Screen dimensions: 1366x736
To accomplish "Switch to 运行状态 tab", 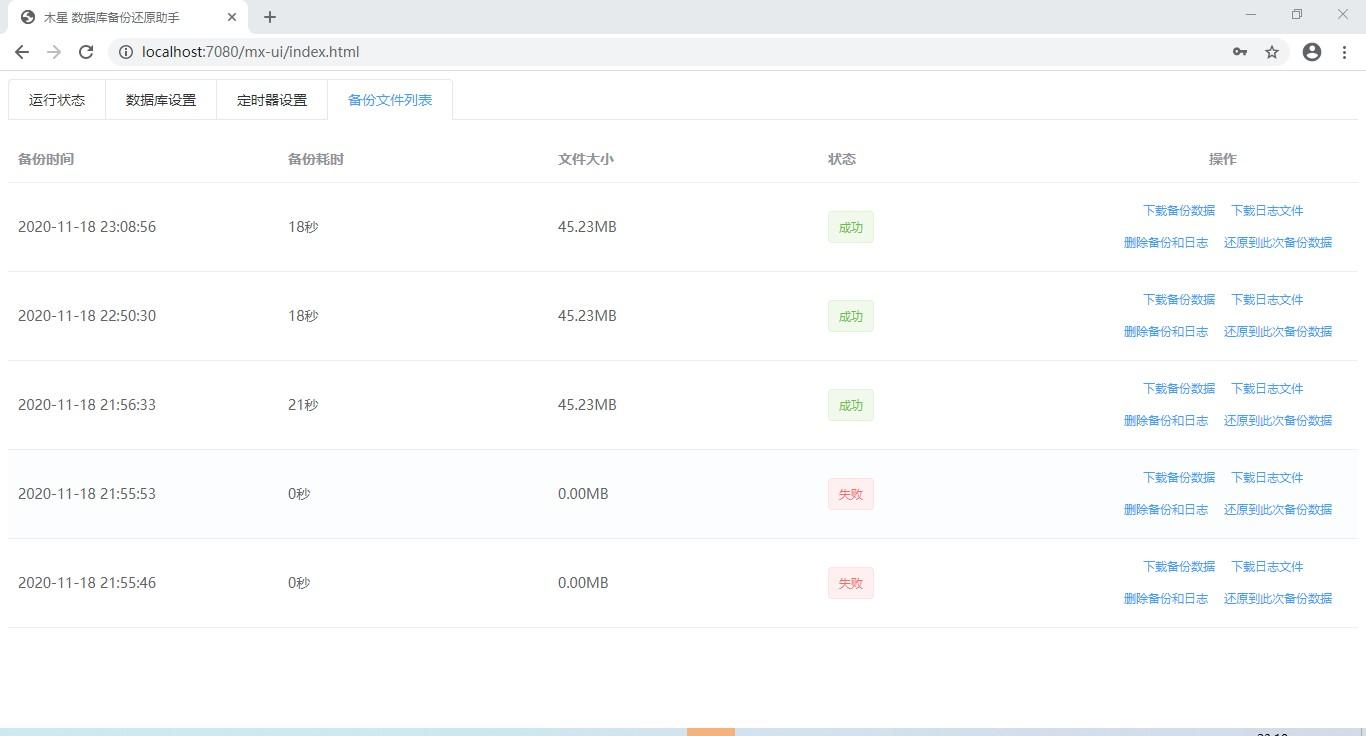I will (57, 100).
